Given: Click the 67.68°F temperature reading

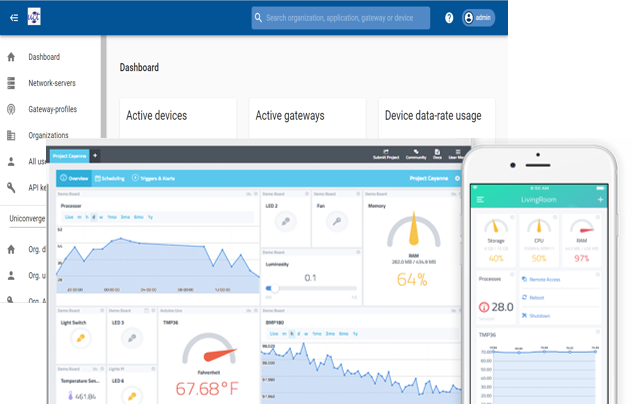Looking at the screenshot, I should [207, 389].
